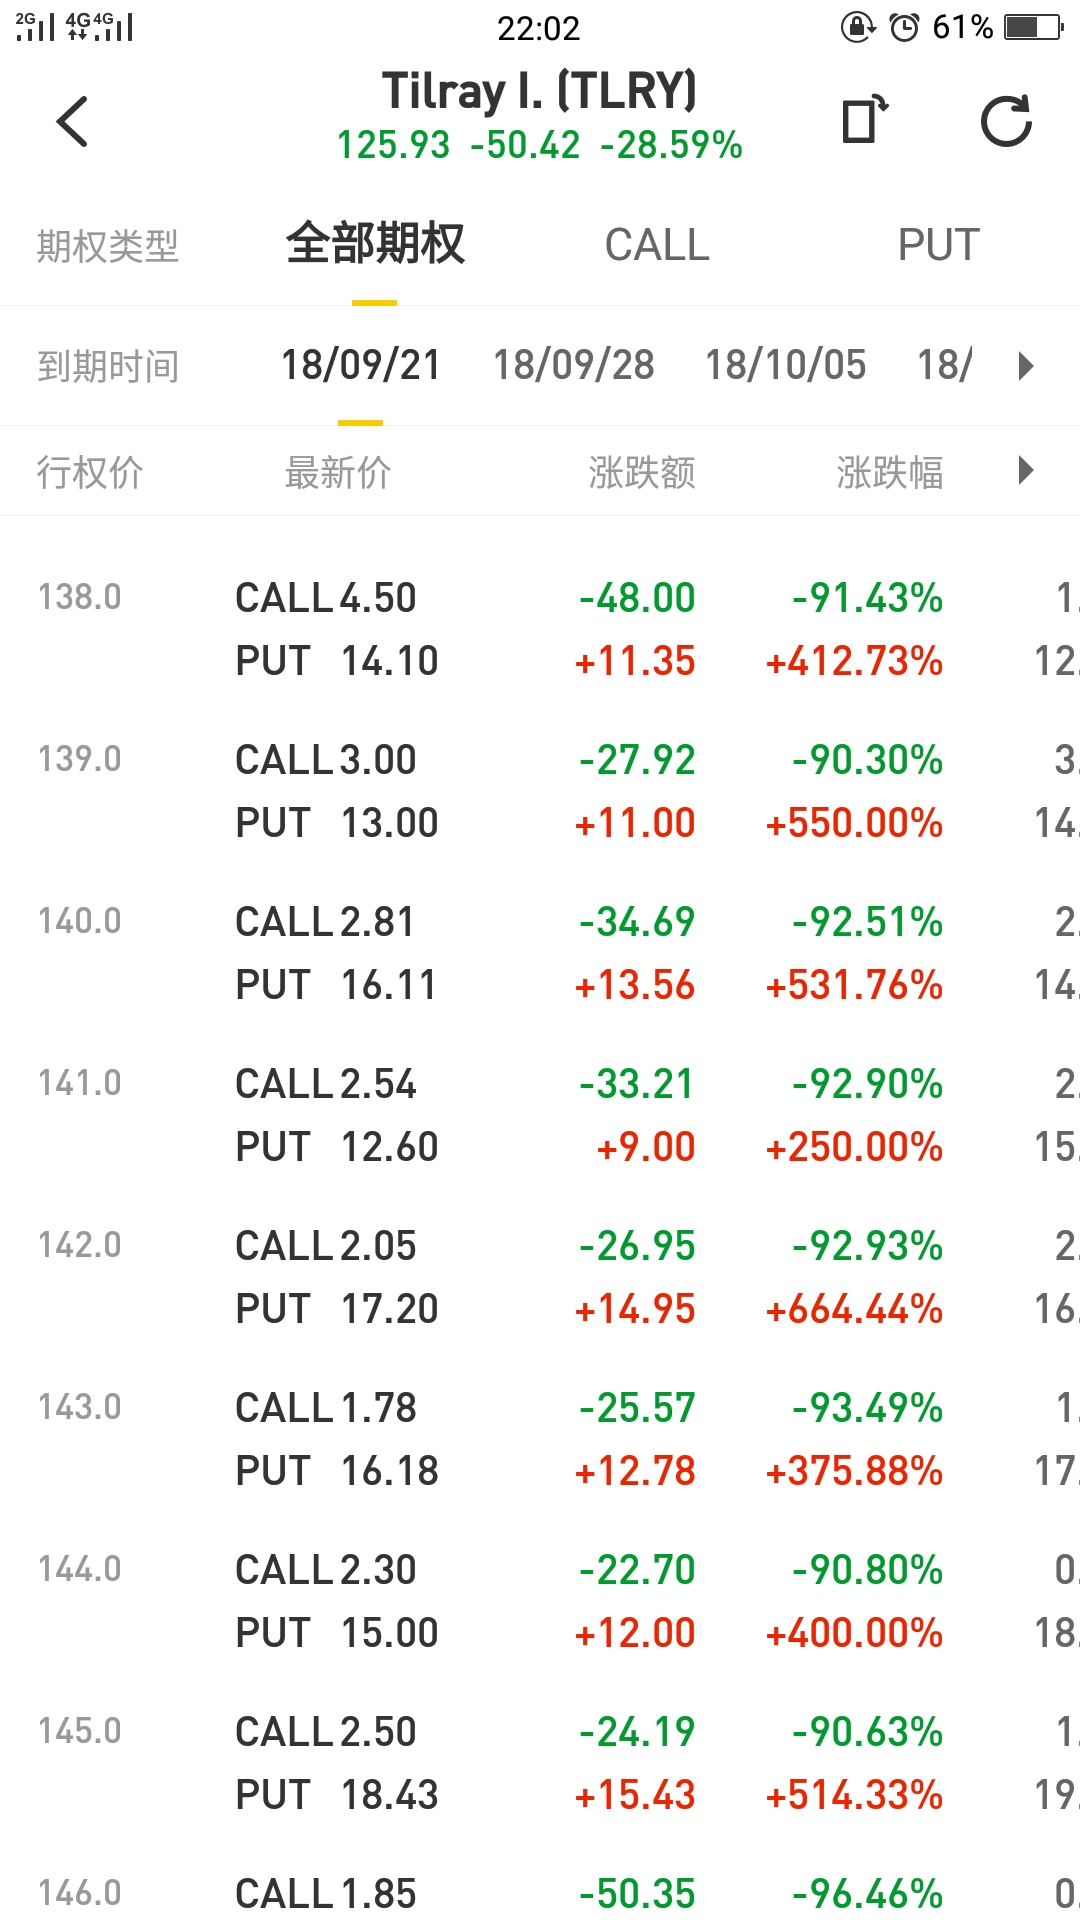The height and width of the screenshot is (1920, 1080).
Task: Sort by 涨跌额 column header
Action: click(x=642, y=472)
